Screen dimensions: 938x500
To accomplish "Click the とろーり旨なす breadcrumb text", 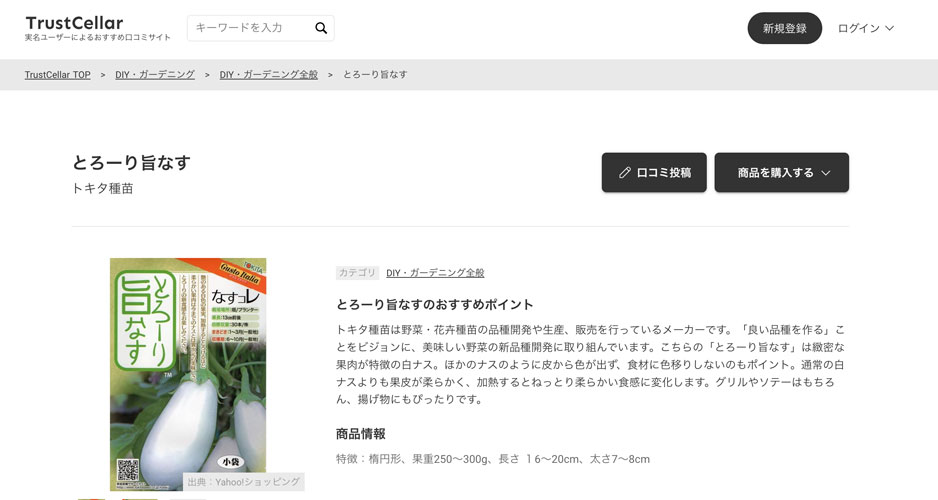I will click(375, 75).
